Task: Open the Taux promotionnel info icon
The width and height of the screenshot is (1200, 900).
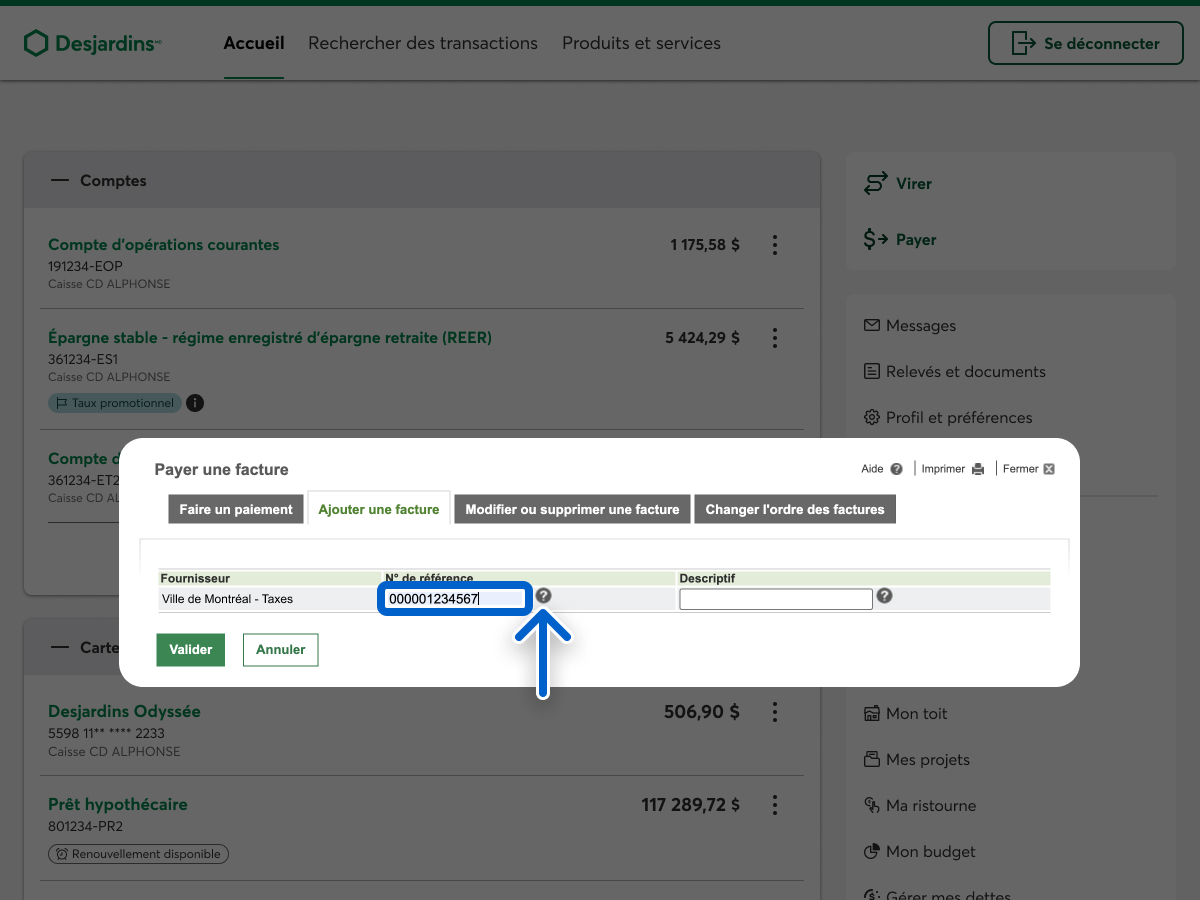Action: (195, 403)
